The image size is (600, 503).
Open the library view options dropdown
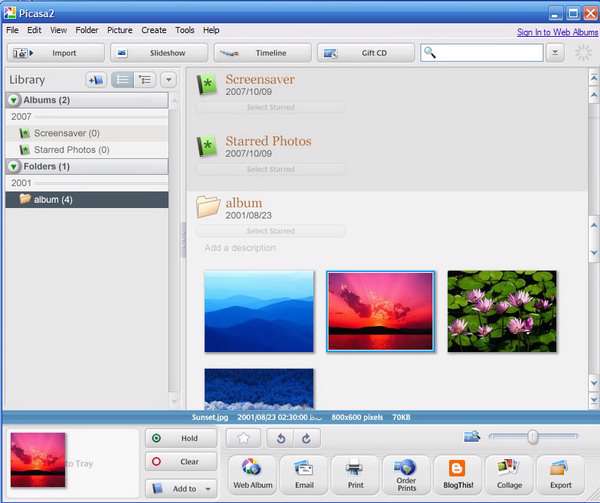168,80
